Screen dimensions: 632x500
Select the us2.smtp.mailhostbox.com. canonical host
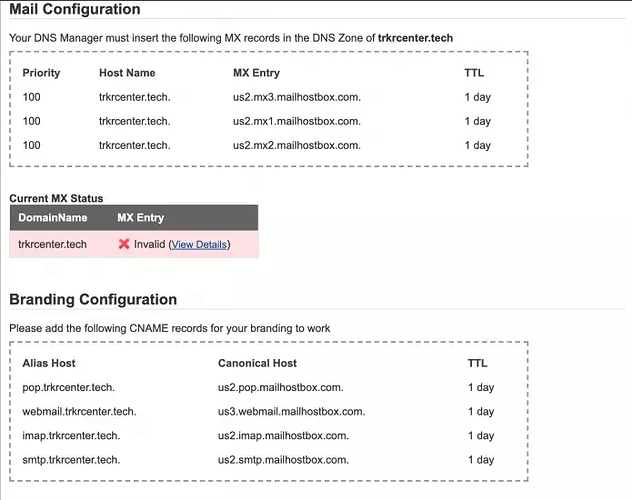coord(283,460)
